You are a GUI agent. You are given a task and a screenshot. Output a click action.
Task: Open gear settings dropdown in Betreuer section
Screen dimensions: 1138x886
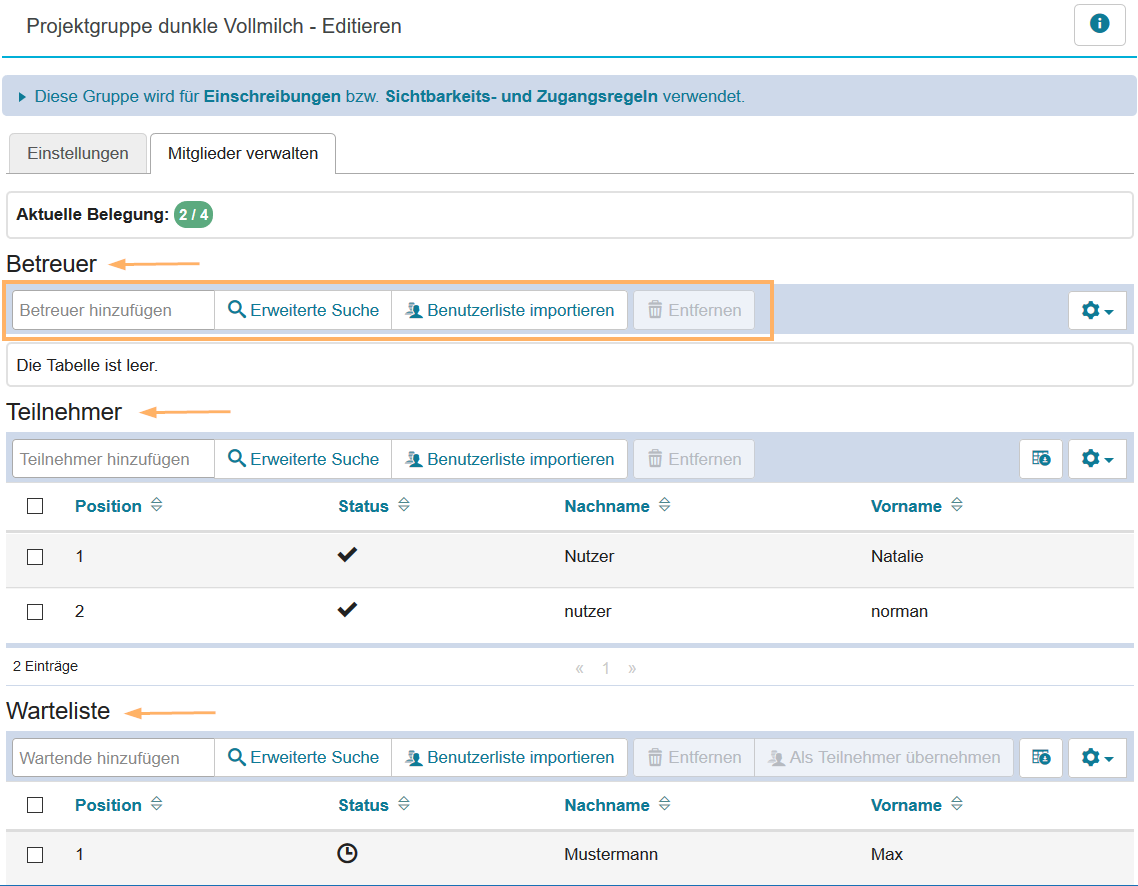(1097, 311)
